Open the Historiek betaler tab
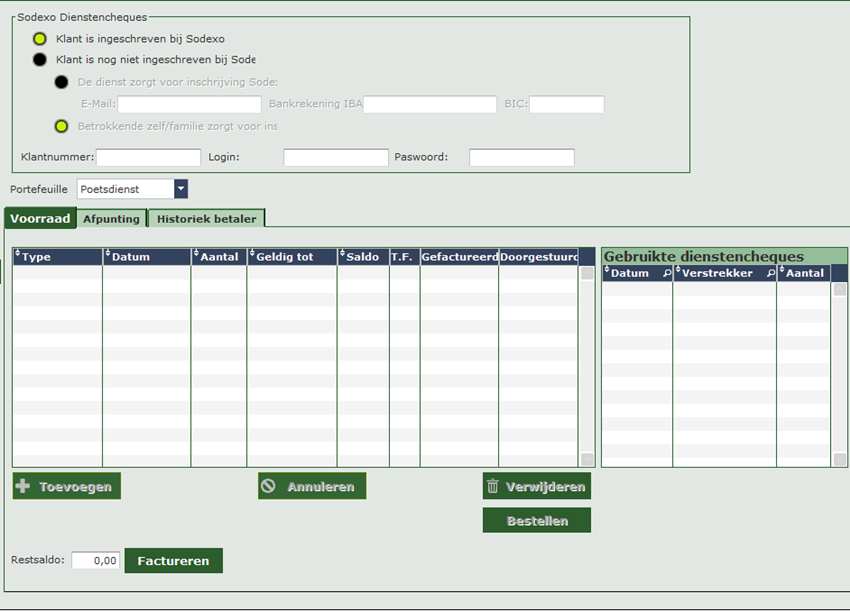Image resolution: width=850 pixels, height=611 pixels. (206, 219)
